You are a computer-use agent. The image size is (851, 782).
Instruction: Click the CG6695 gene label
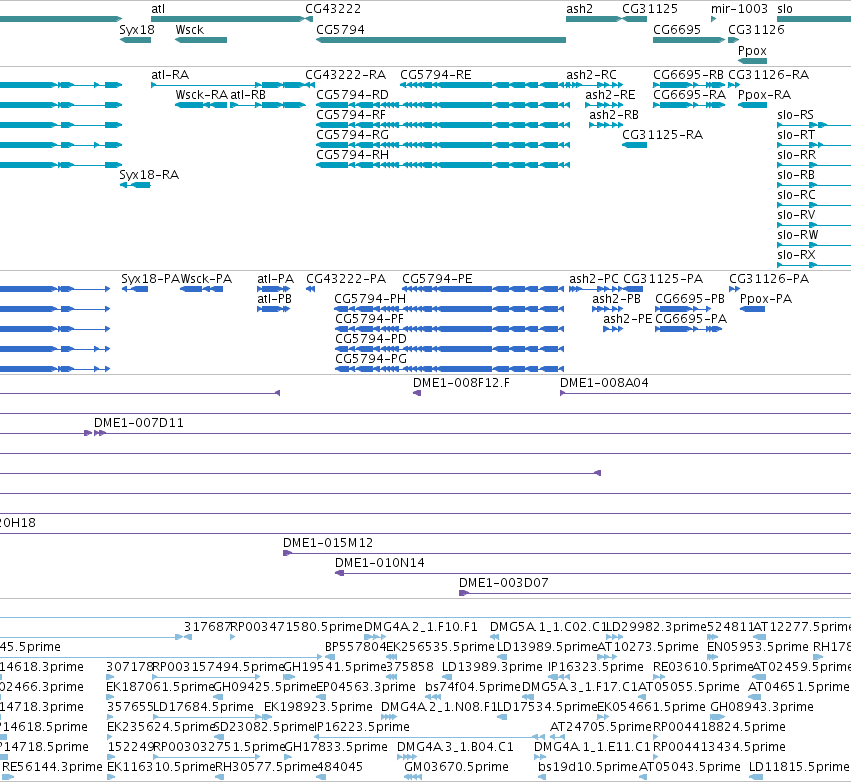[x=677, y=29]
